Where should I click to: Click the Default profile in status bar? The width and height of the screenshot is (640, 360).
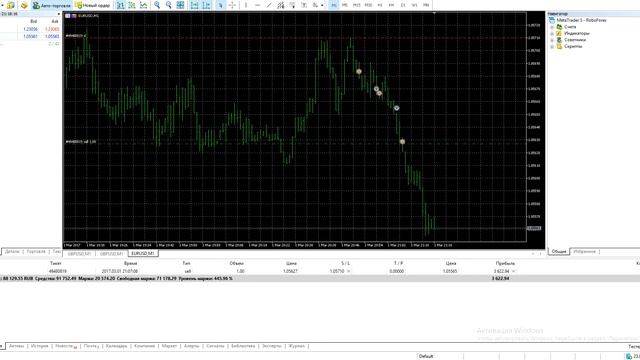(x=426, y=356)
